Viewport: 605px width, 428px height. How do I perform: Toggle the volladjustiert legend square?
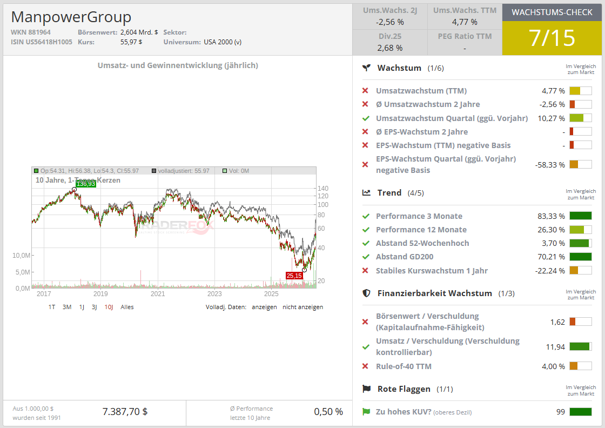click(x=154, y=171)
